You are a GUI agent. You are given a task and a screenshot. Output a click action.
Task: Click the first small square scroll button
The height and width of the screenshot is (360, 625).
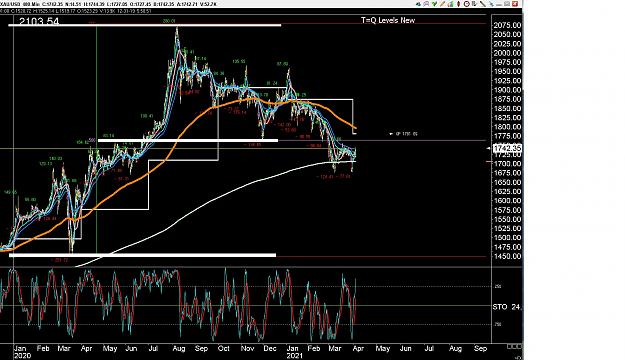[x=509, y=346]
